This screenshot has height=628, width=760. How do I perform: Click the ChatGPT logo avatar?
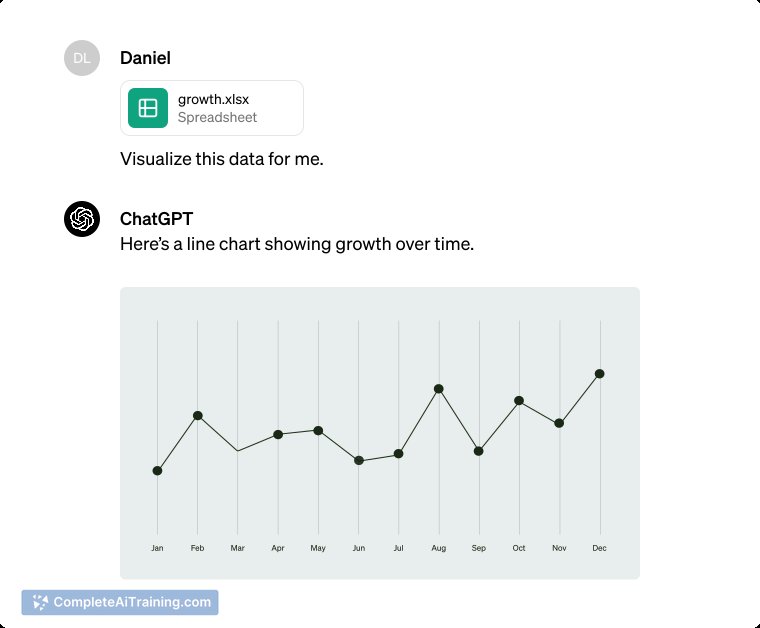click(x=82, y=219)
